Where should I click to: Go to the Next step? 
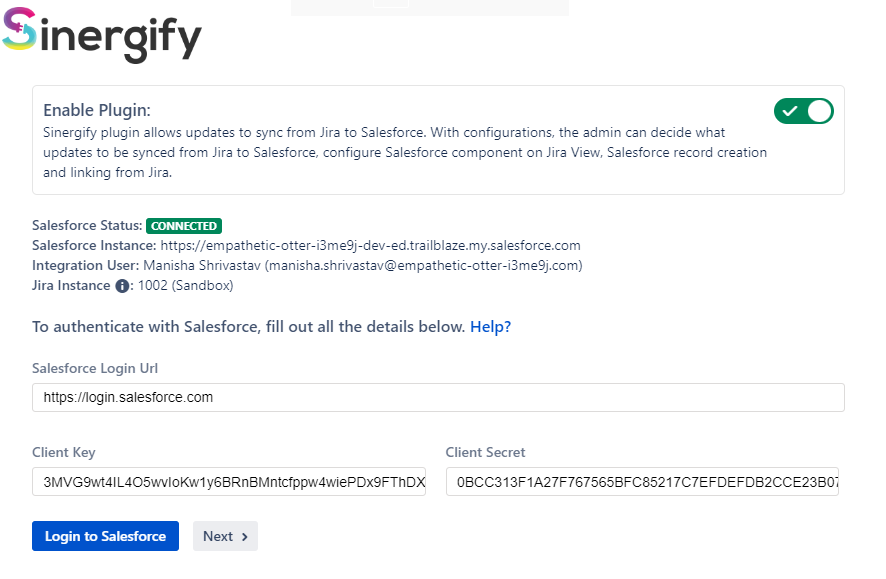[x=225, y=536]
